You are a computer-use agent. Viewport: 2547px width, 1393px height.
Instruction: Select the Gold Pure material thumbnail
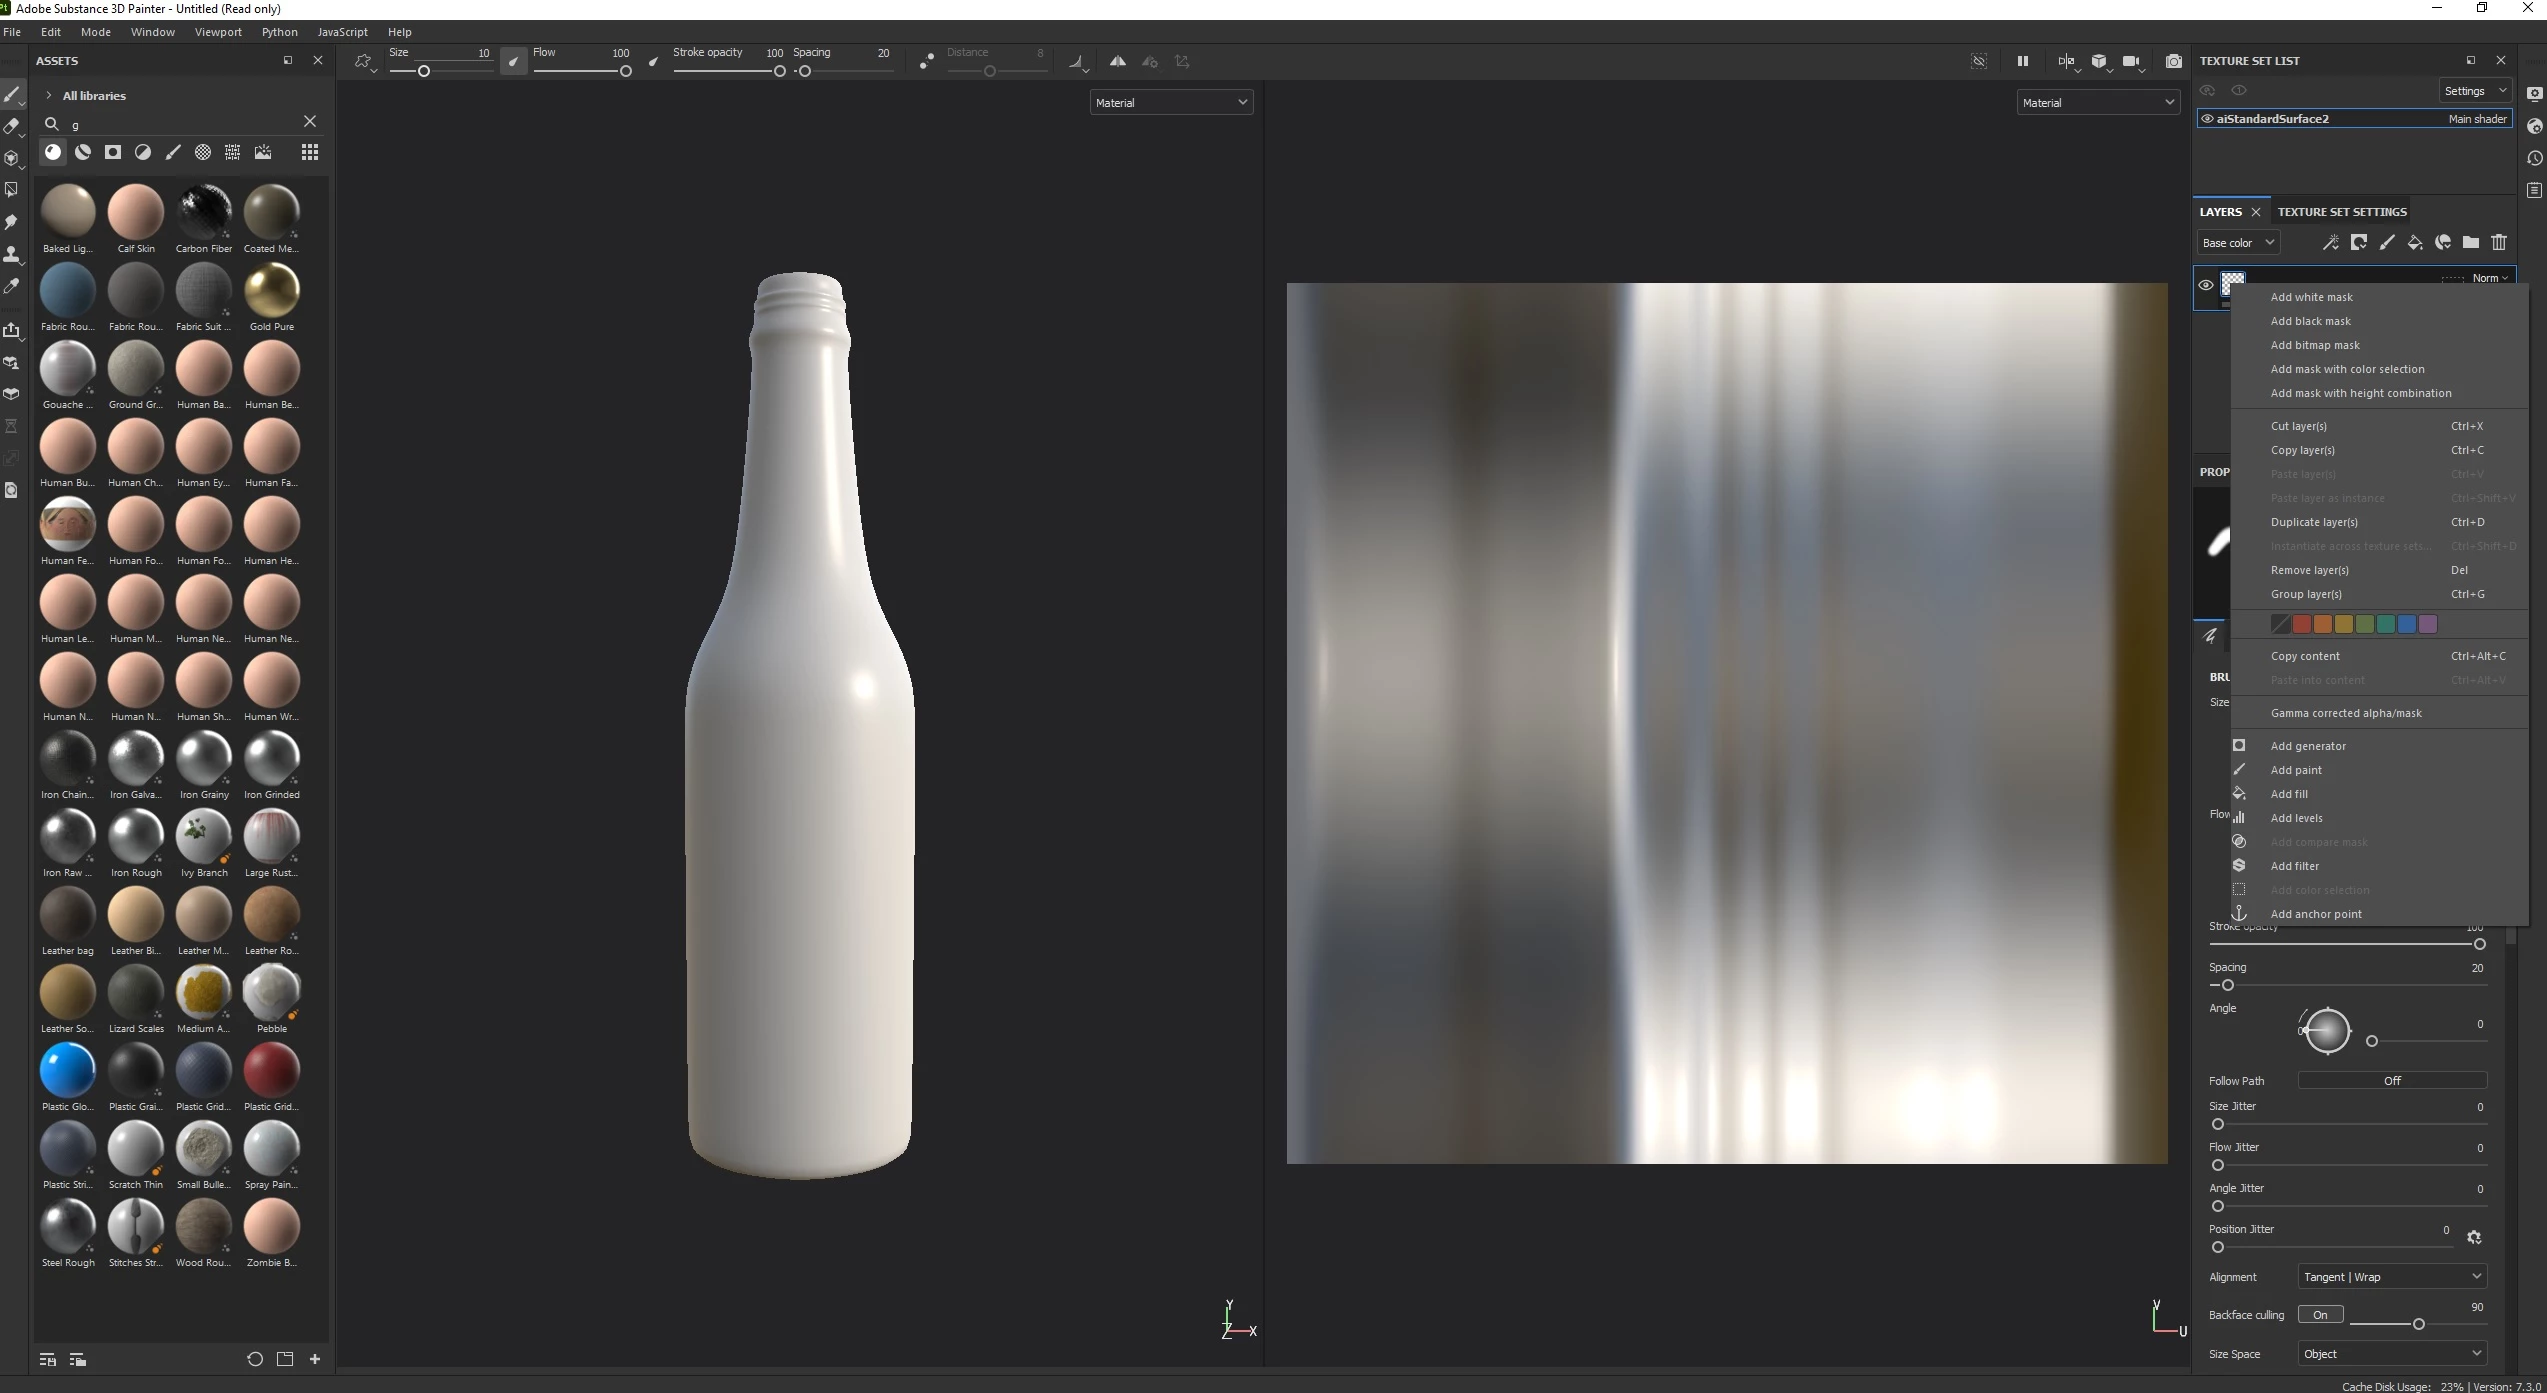point(271,291)
